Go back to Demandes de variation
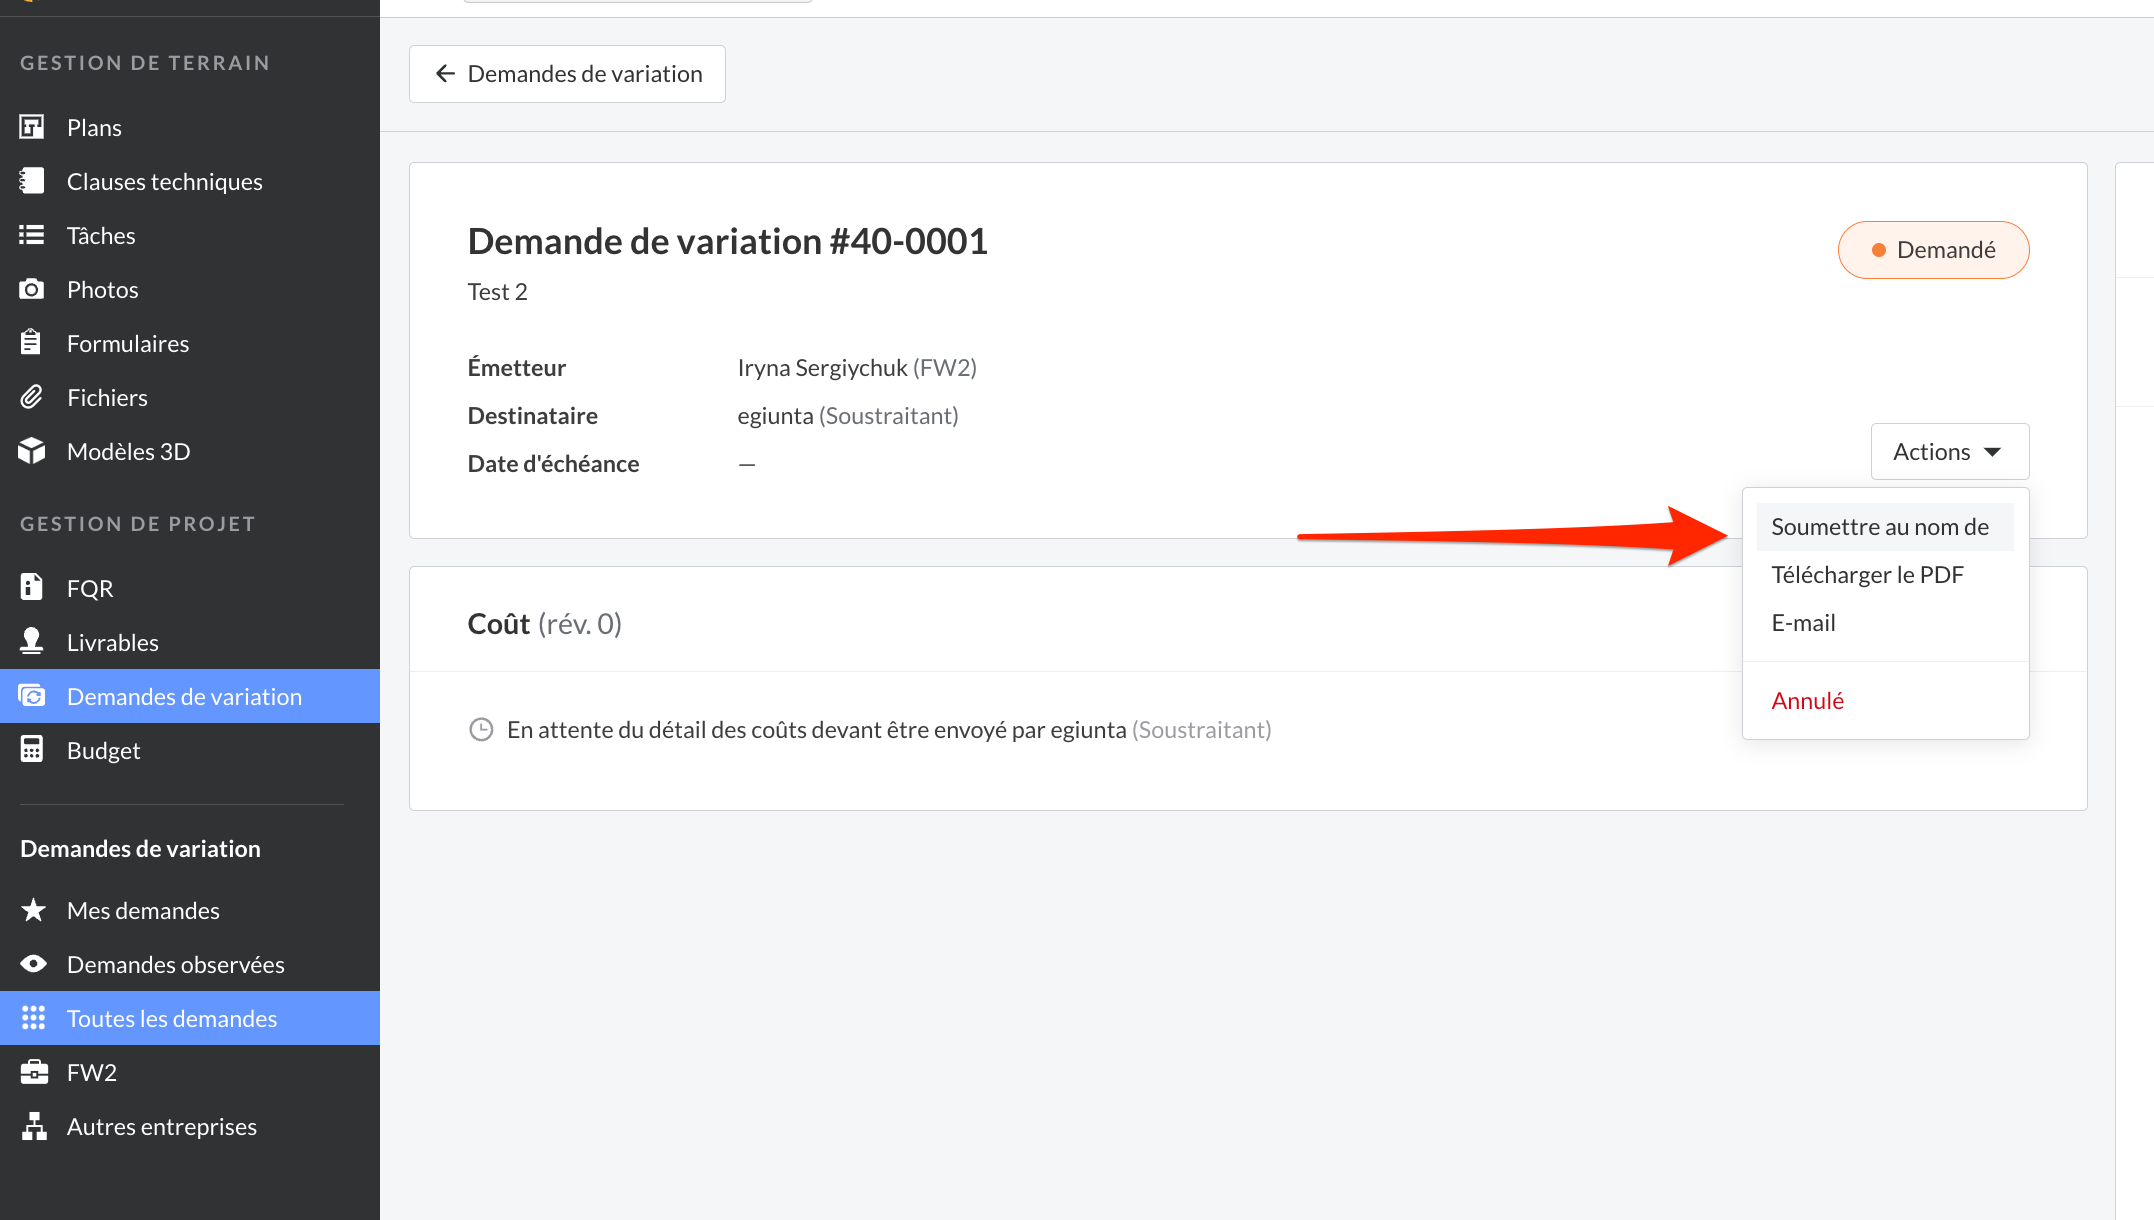 tap(567, 74)
